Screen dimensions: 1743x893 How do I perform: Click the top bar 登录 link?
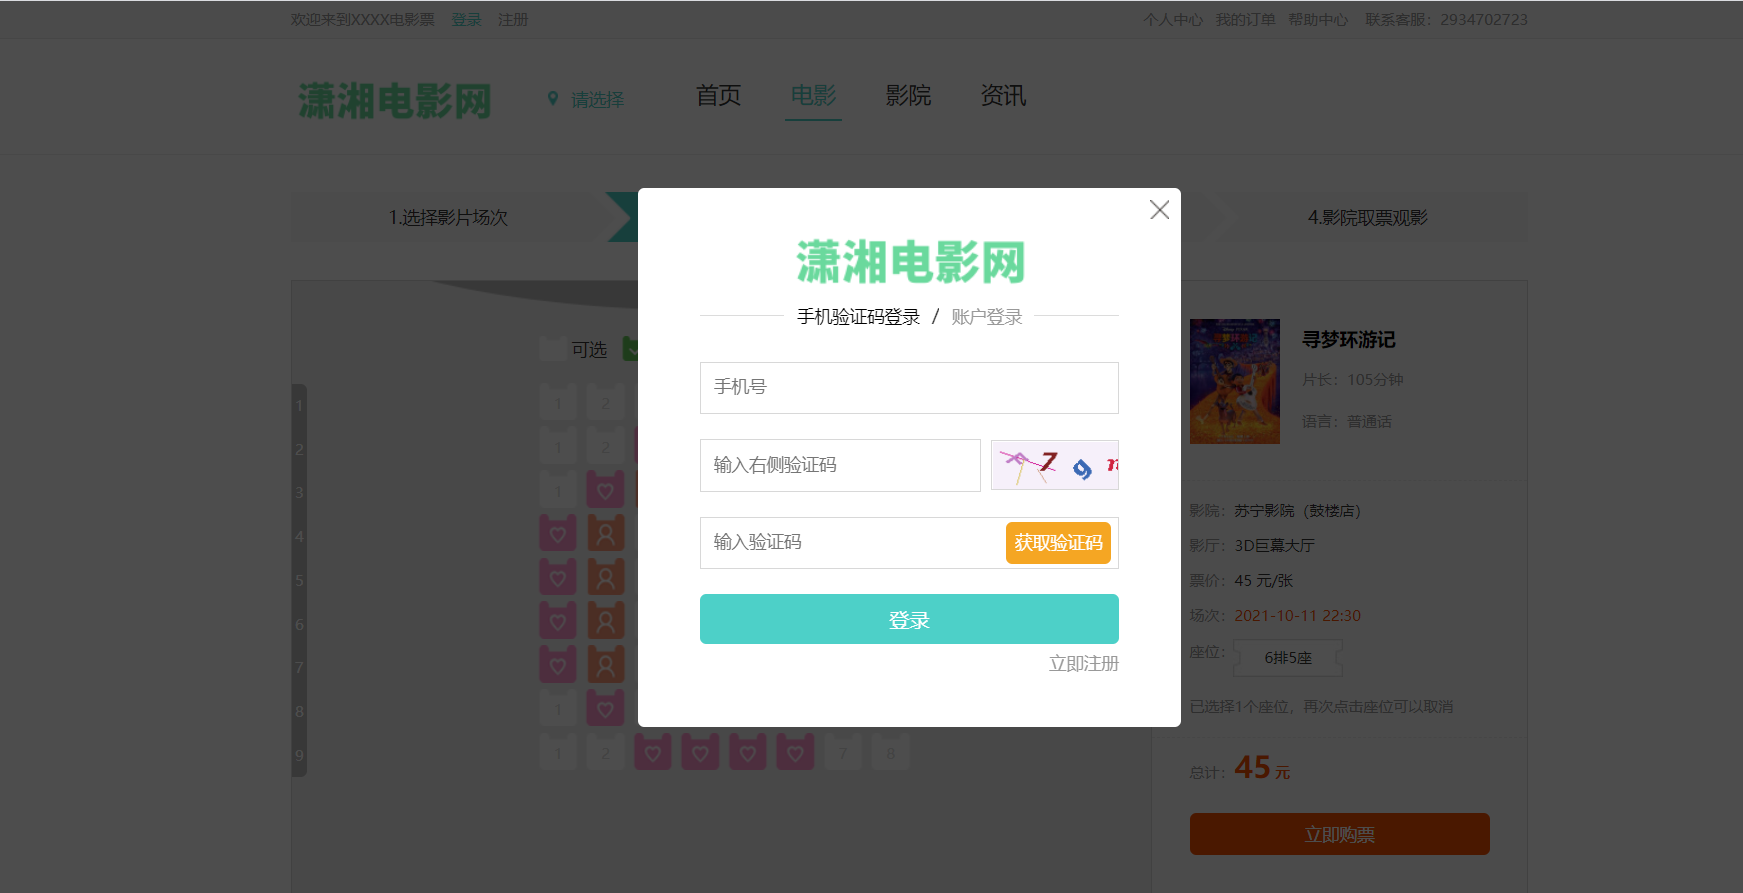[x=466, y=20]
